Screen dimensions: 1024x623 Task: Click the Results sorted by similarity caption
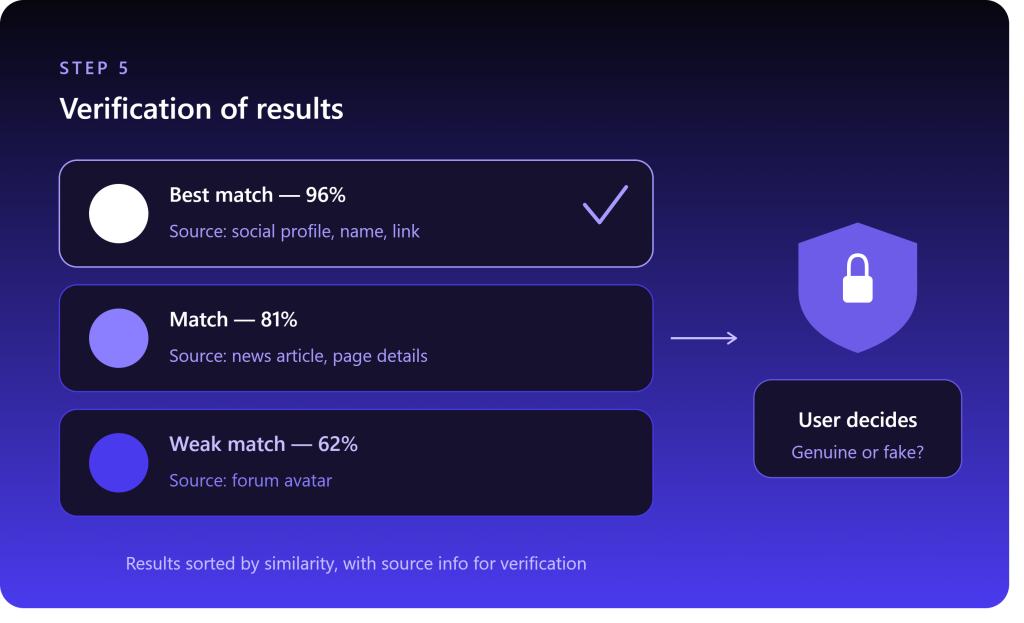click(356, 564)
